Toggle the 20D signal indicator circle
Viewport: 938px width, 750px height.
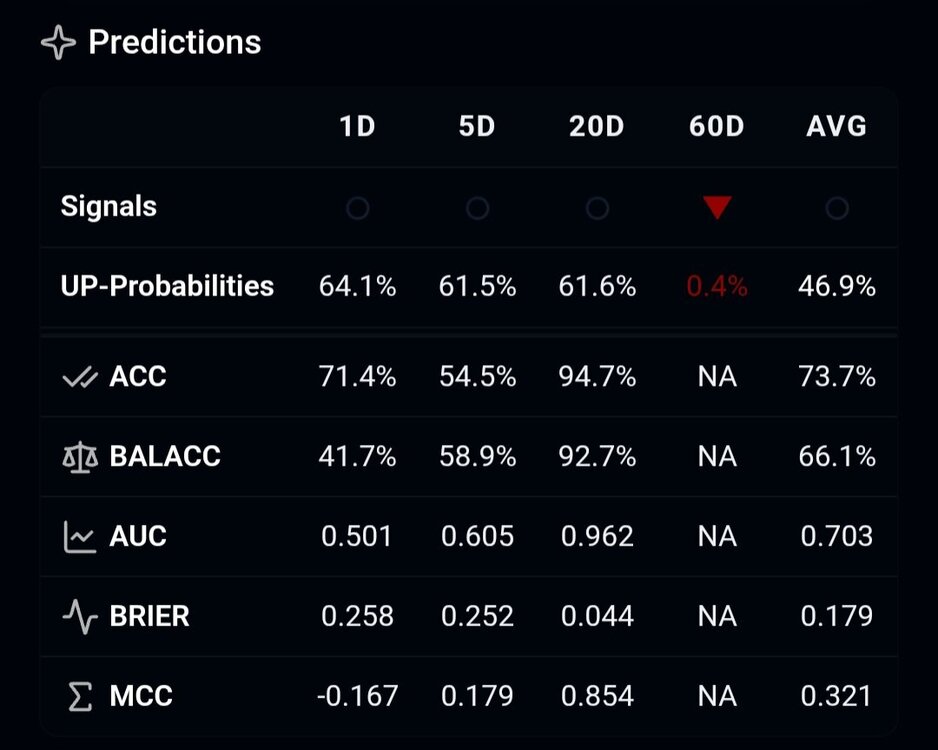tap(597, 209)
